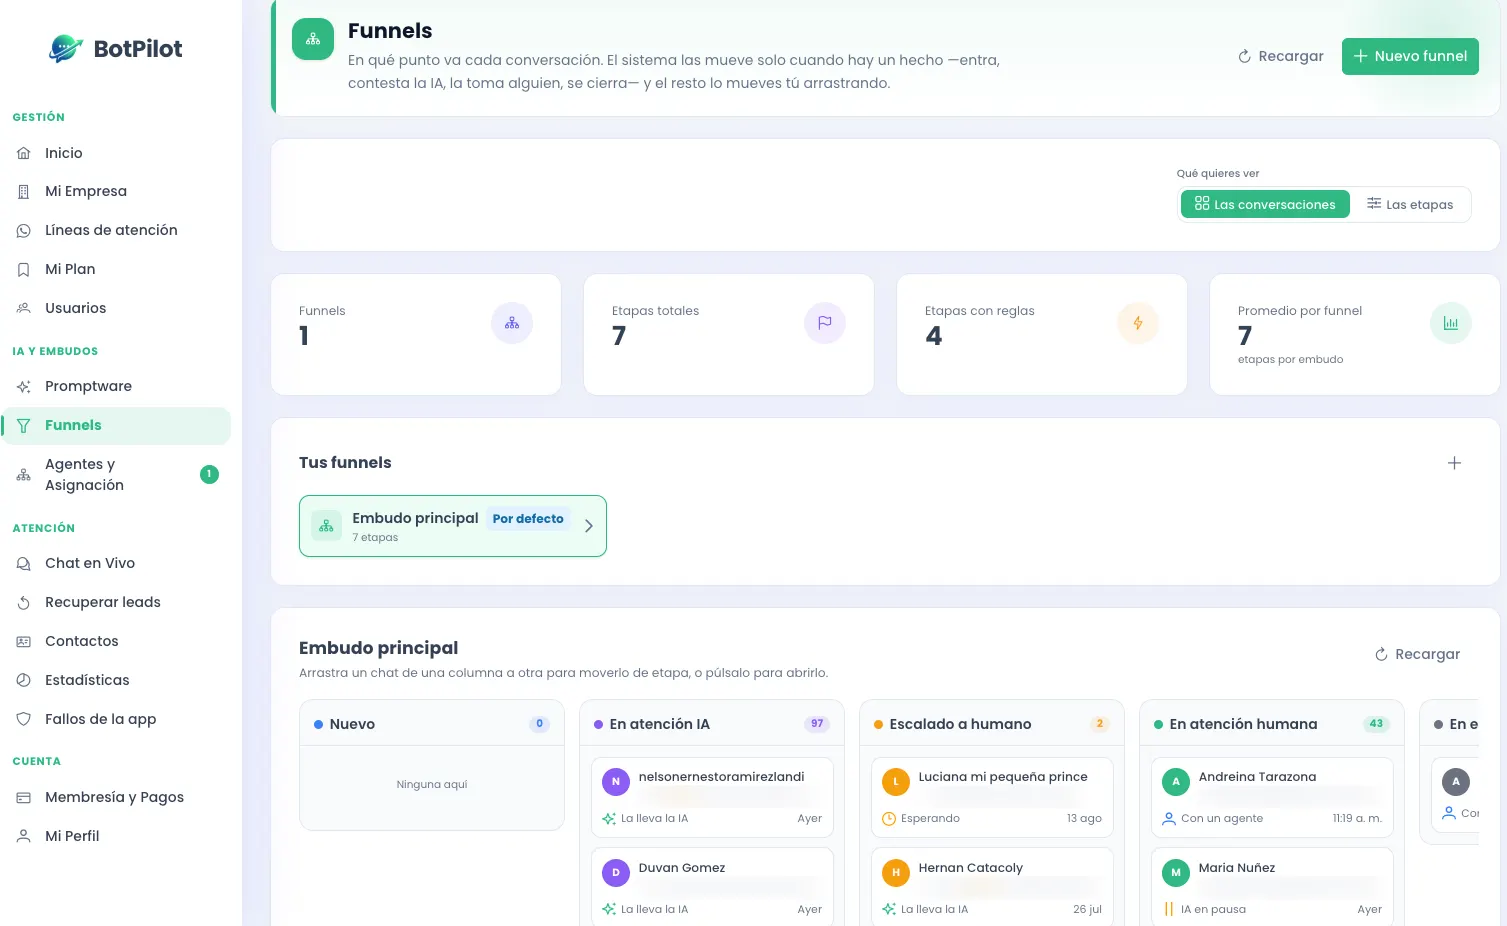Open Mi Perfil
This screenshot has height=926, width=1507.
click(116, 836)
